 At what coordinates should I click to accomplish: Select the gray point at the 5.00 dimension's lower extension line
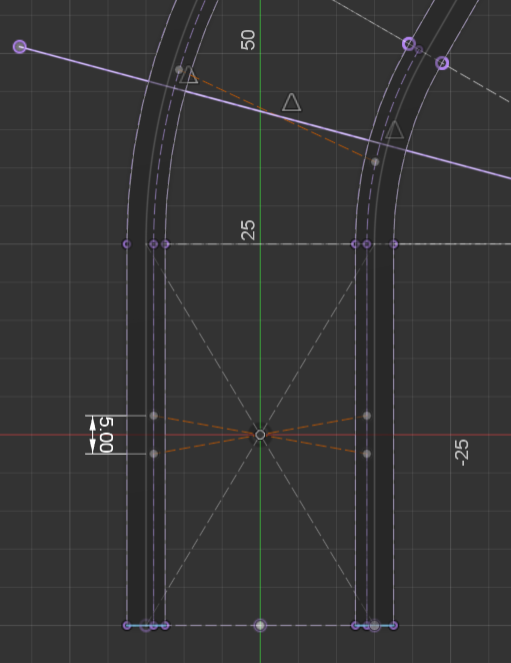pos(154,454)
